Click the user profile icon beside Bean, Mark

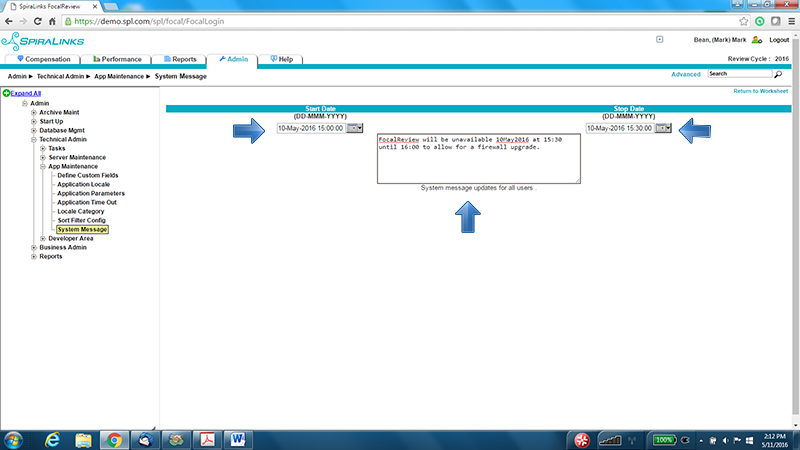756,40
